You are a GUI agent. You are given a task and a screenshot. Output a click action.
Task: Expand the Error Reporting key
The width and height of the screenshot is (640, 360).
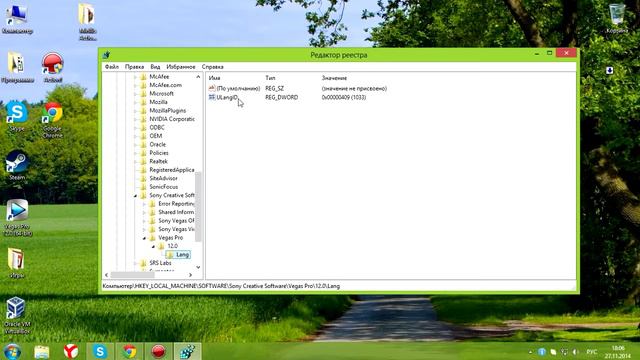pos(144,204)
